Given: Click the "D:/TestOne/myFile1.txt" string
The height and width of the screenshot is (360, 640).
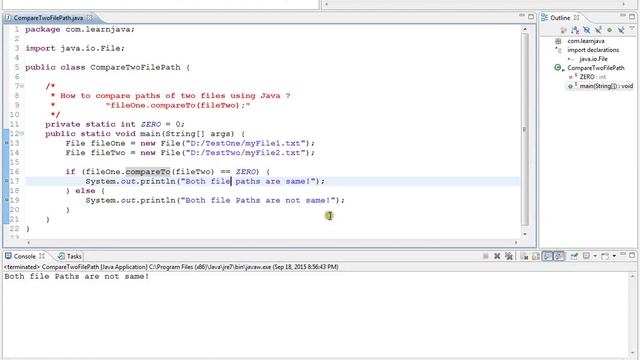Looking at the screenshot, I should pyautogui.click(x=245, y=143).
